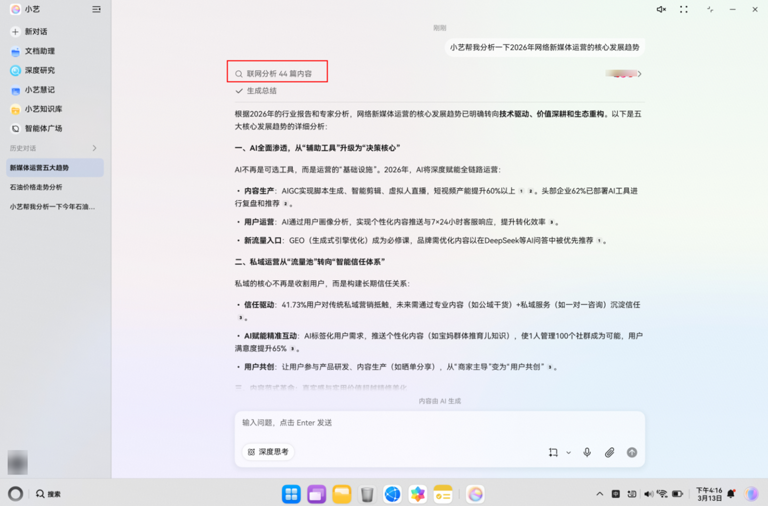Viewport: 768px width, 506px height.
Task: Shrink window with the compact-mode icon
Action: point(710,9)
